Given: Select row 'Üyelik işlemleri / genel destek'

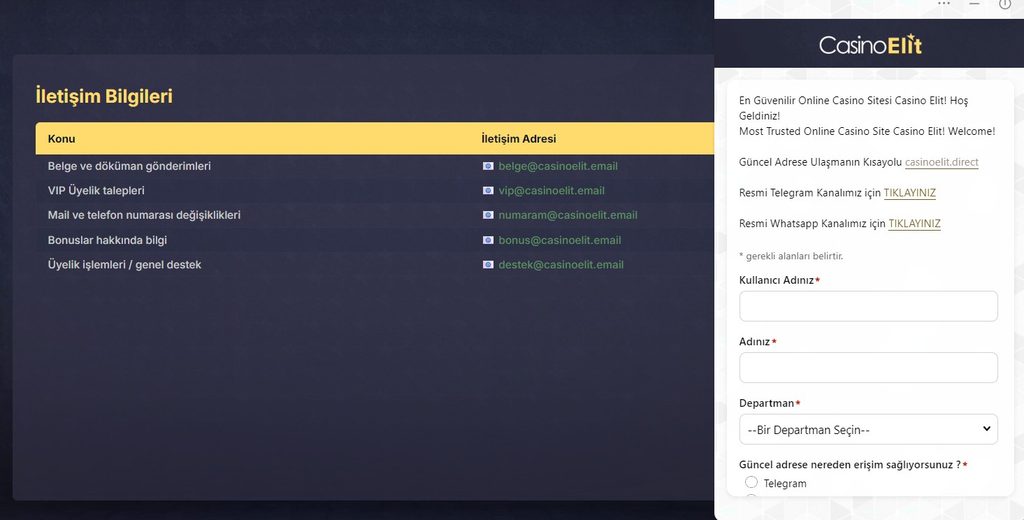Looking at the screenshot, I should [375, 265].
